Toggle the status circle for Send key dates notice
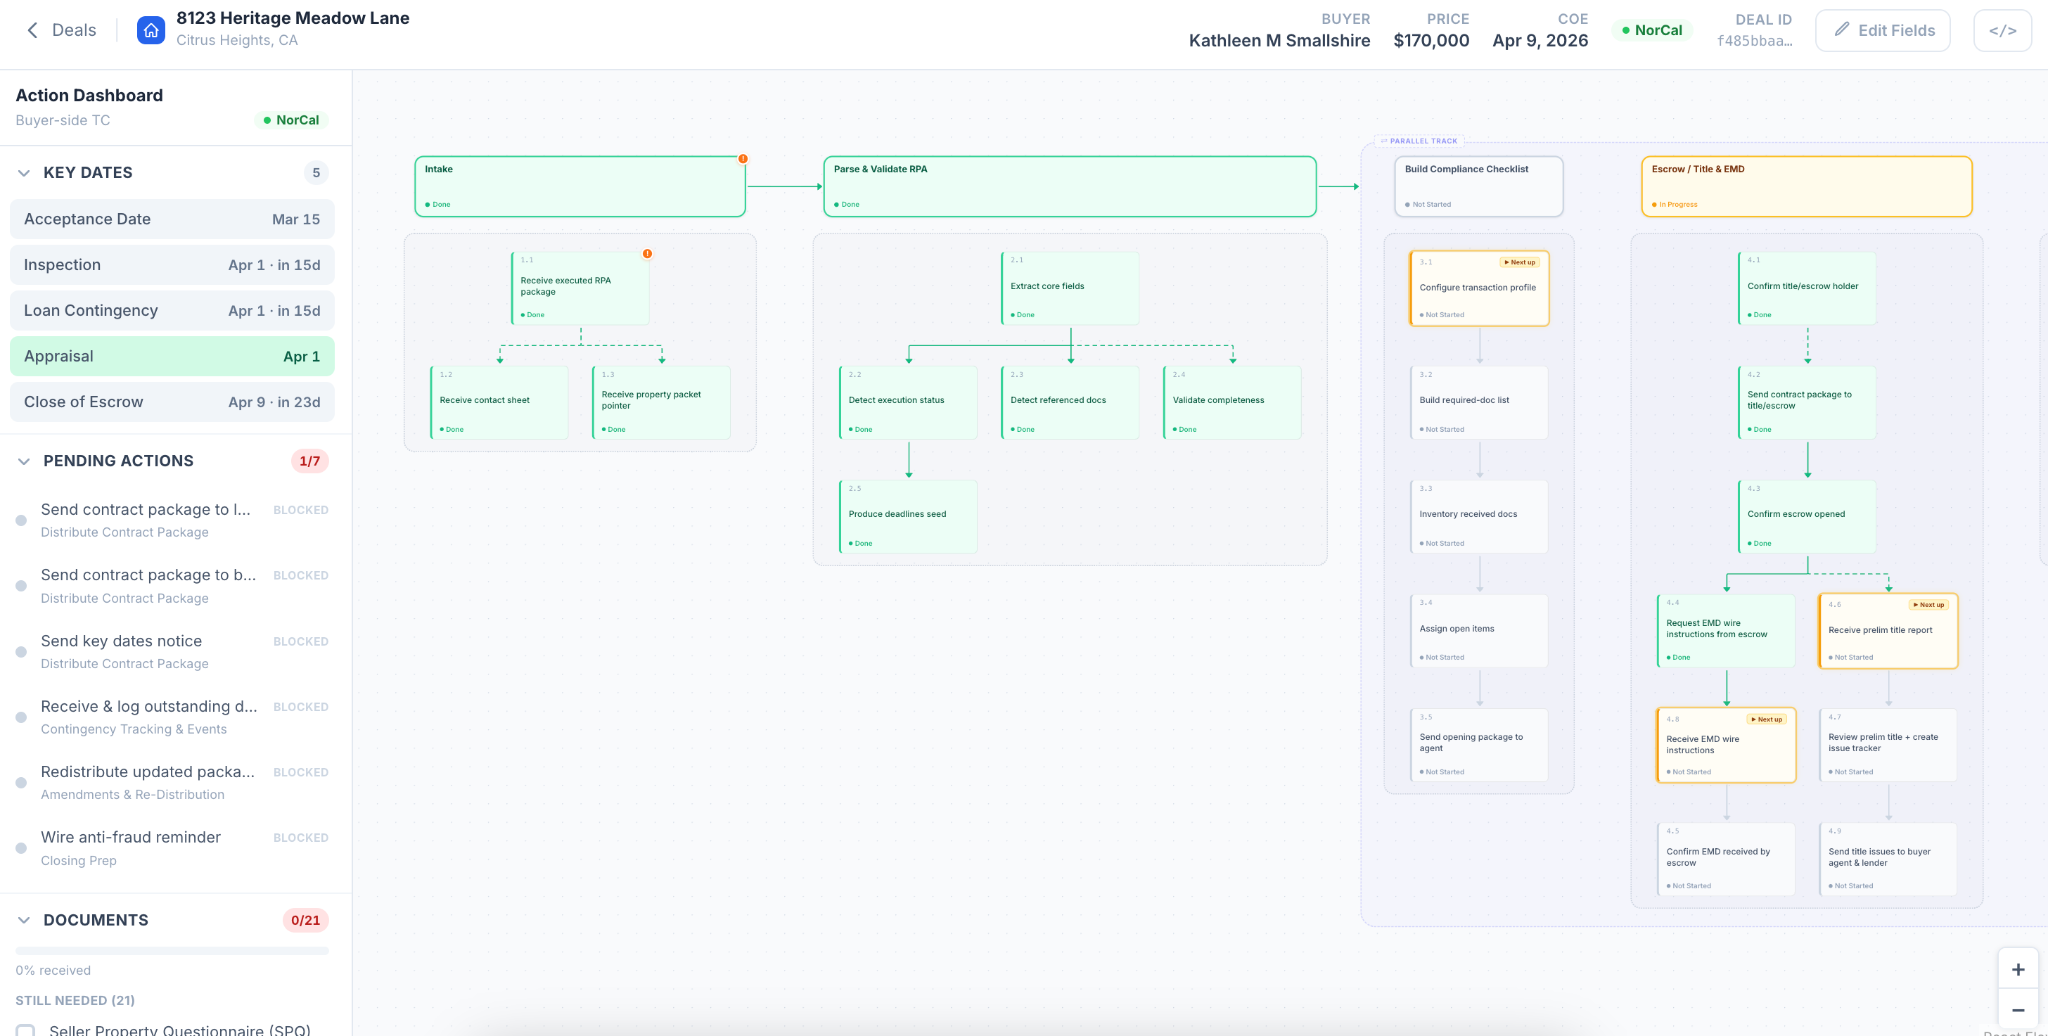This screenshot has height=1036, width=2048. point(21,652)
